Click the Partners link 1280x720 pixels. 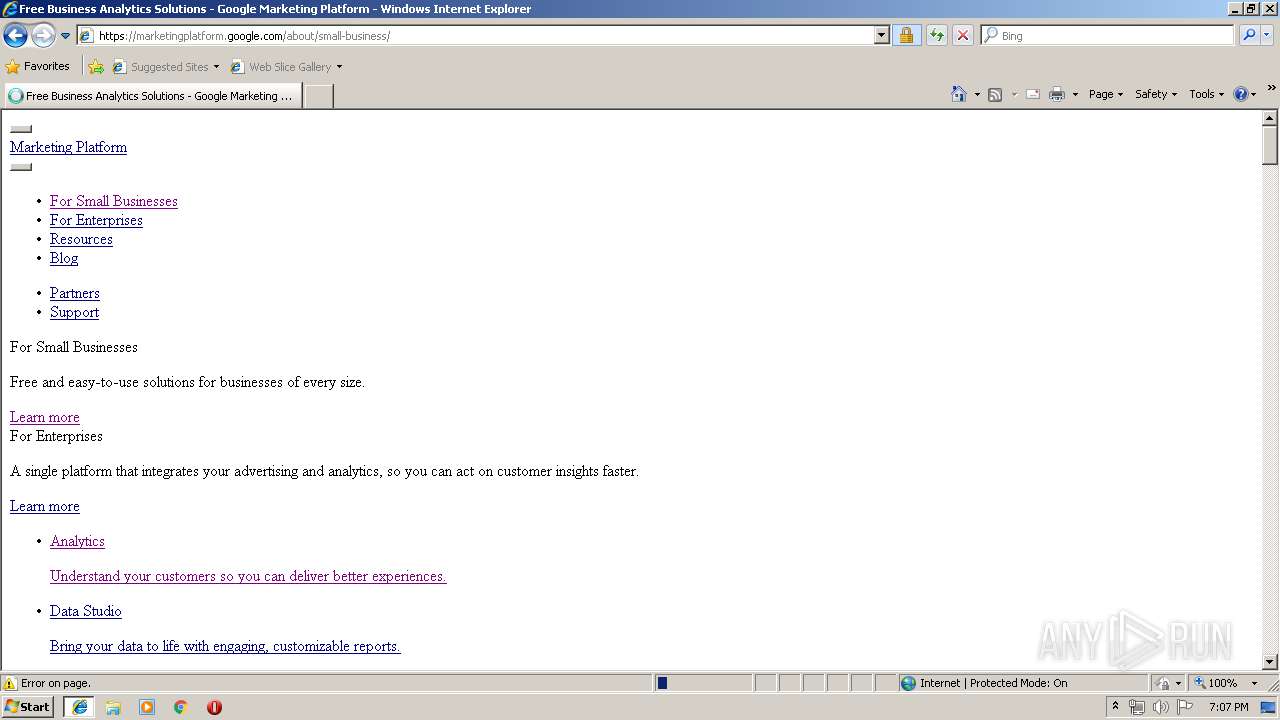click(75, 293)
